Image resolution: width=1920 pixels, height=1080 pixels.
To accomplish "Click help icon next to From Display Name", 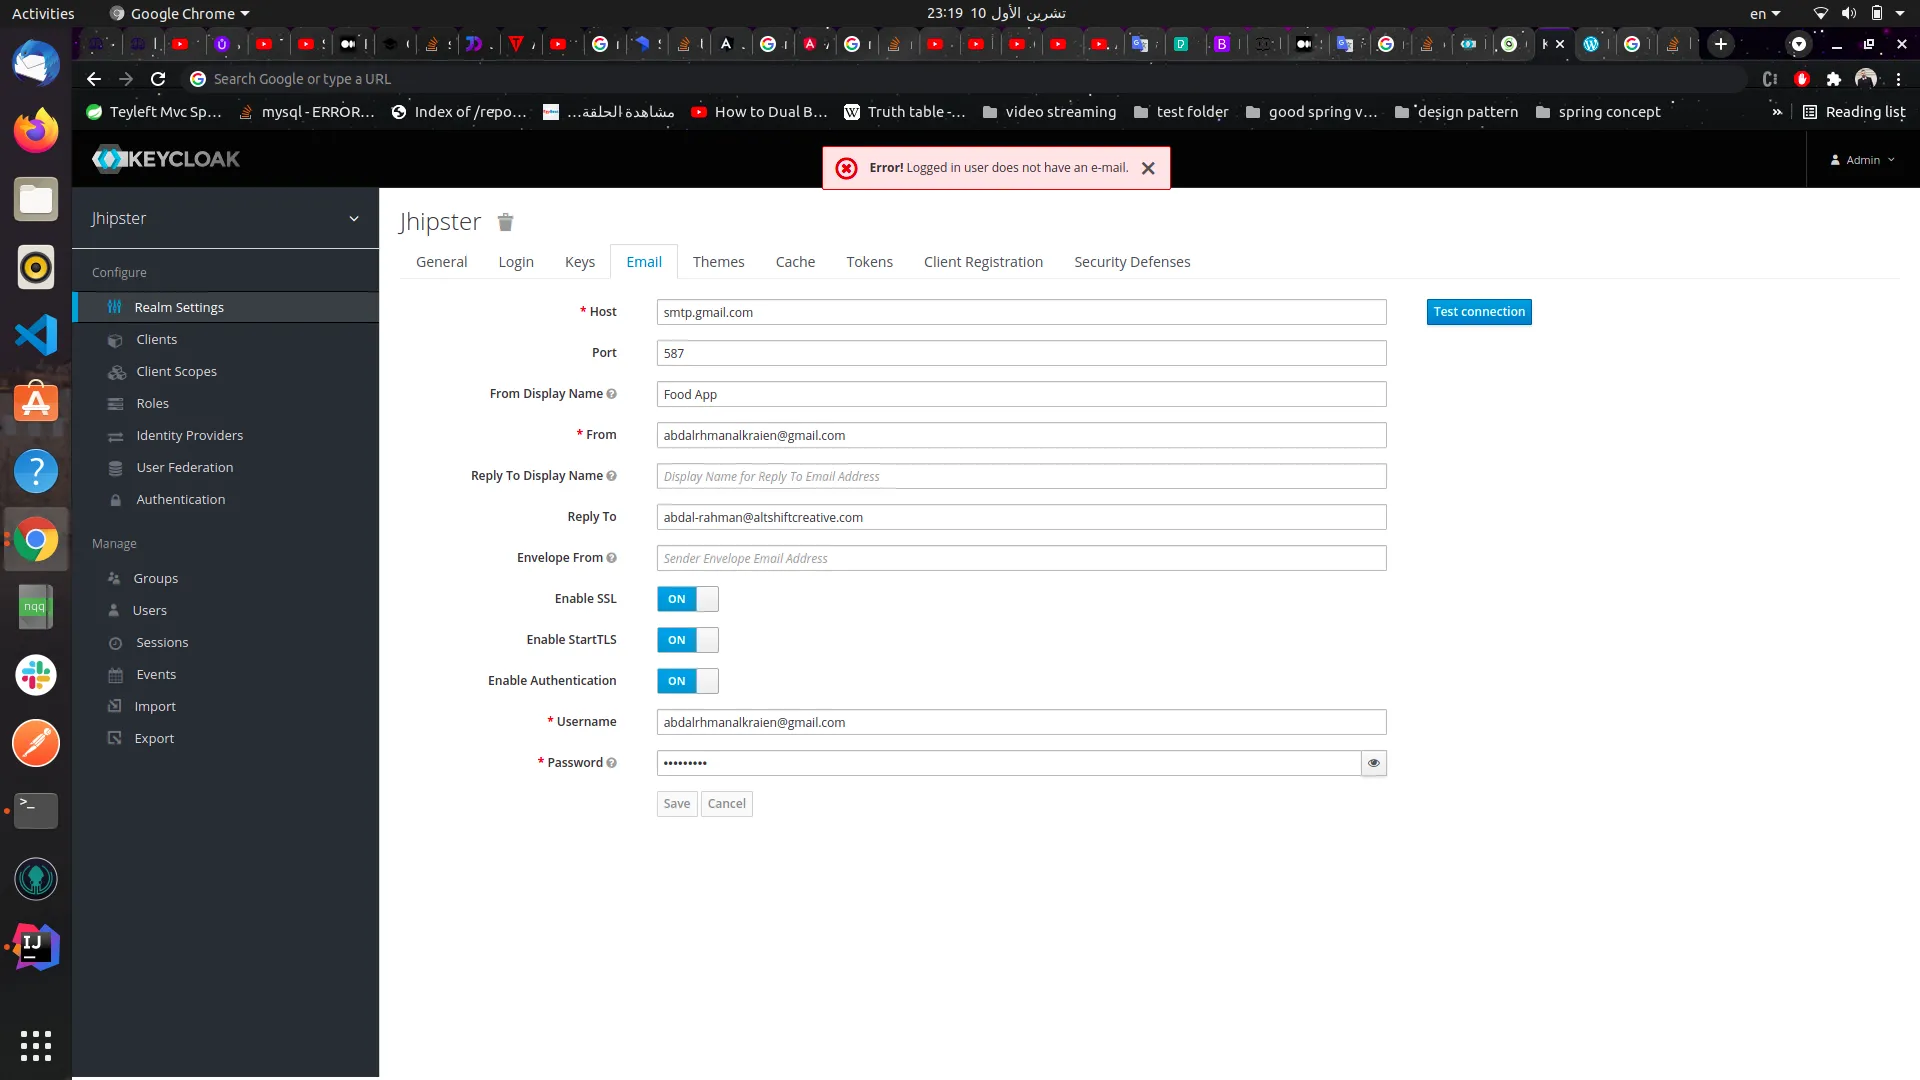I will 611,394.
